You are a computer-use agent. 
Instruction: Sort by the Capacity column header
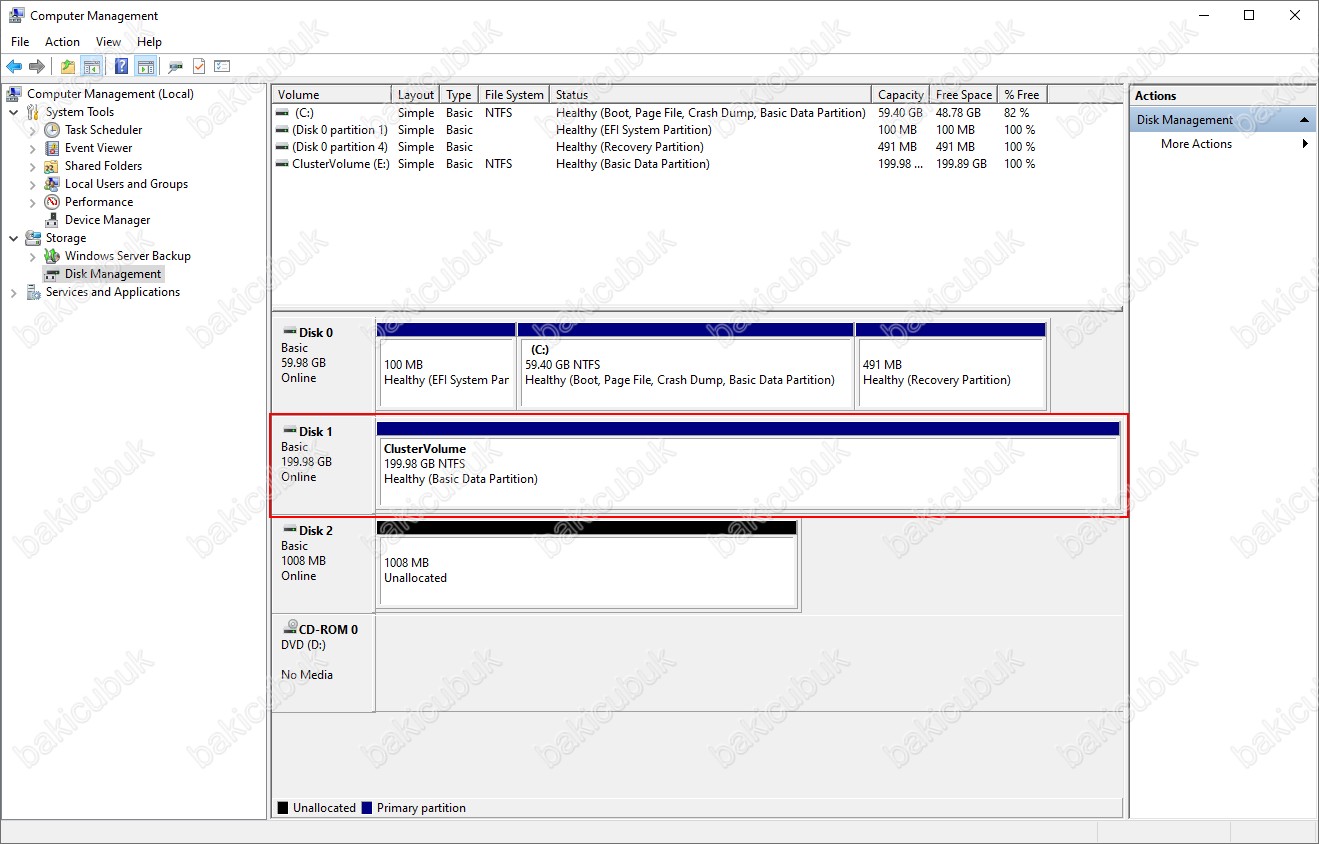[901, 95]
